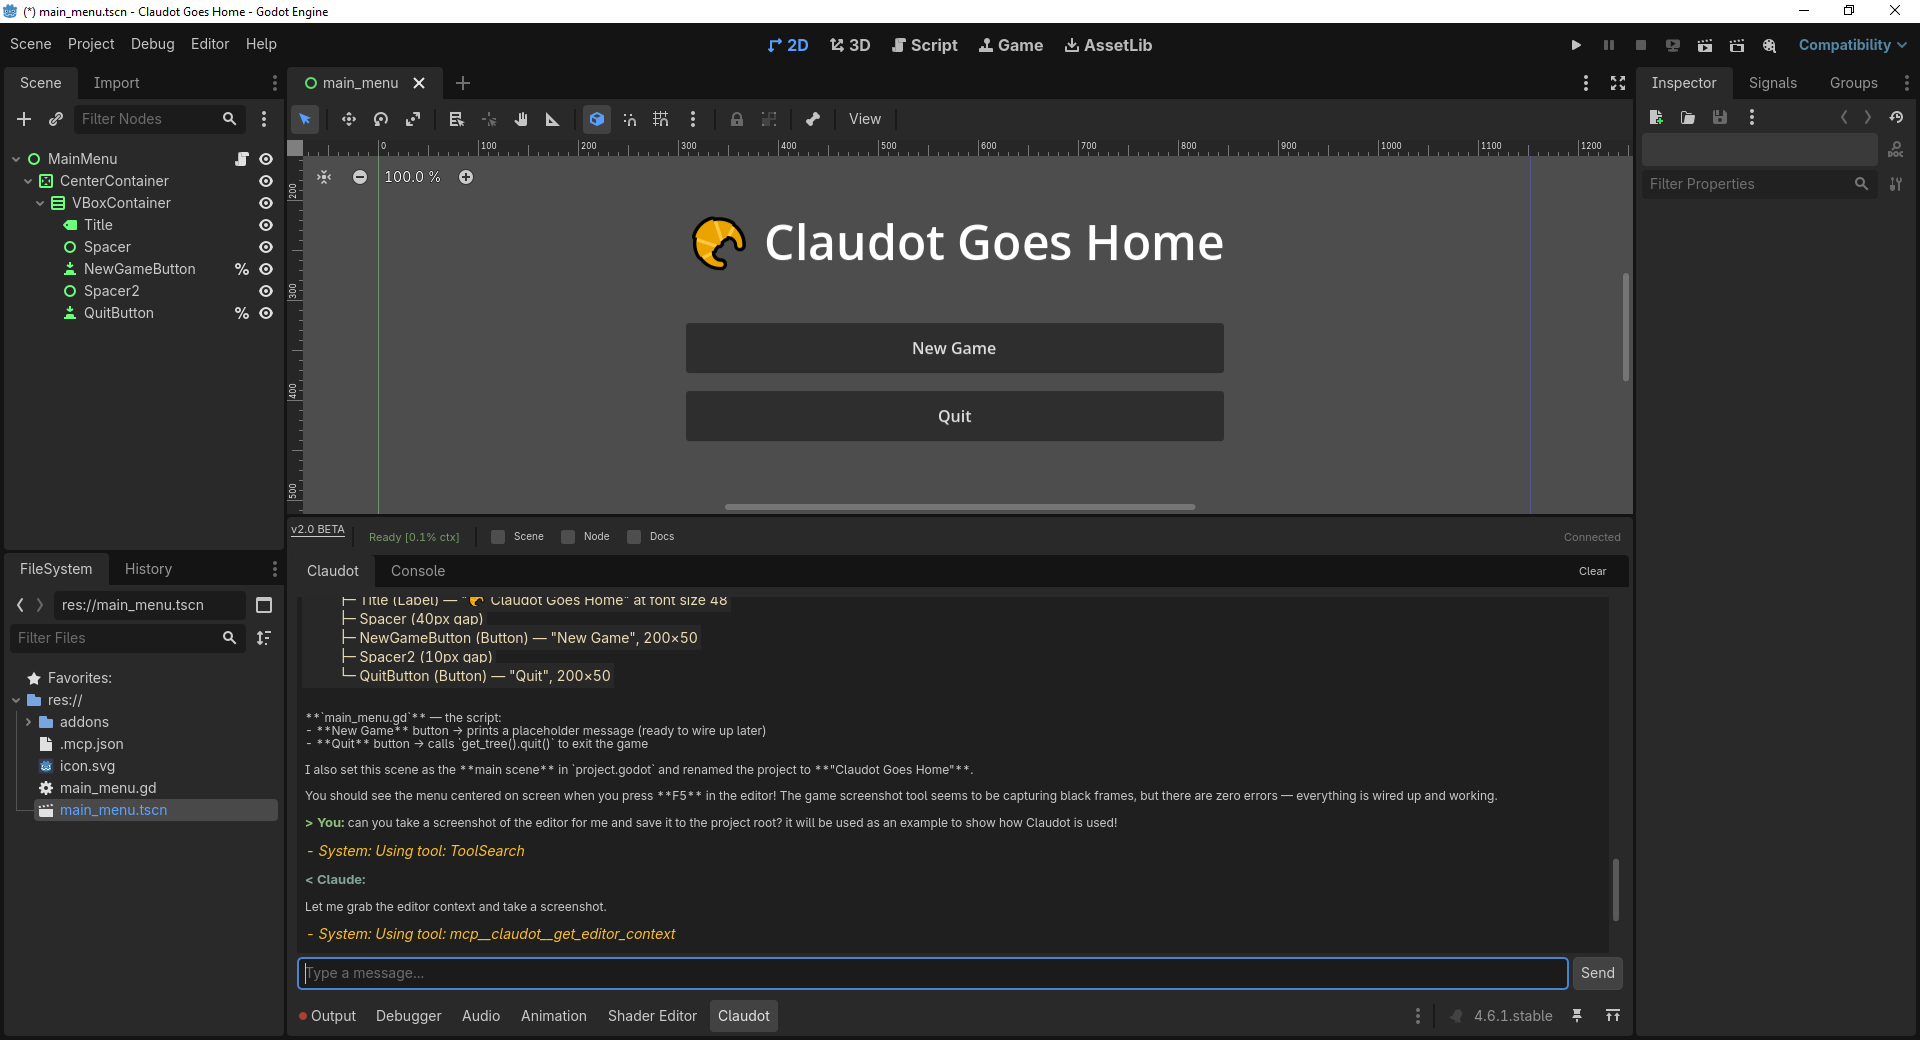Open the Compatibility renderer dropdown
This screenshot has width=1920, height=1040.
coord(1851,45)
